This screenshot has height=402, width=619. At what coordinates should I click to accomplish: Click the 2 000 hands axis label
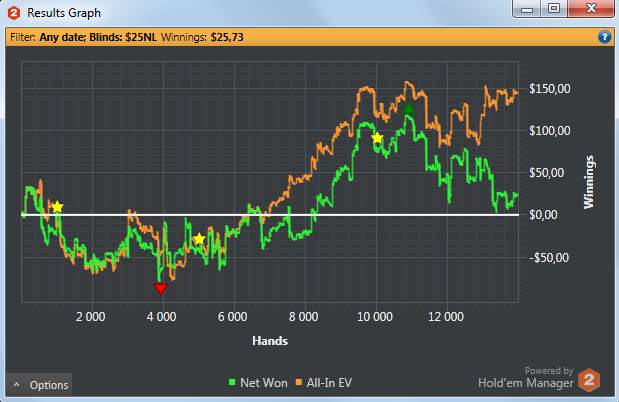point(91,317)
